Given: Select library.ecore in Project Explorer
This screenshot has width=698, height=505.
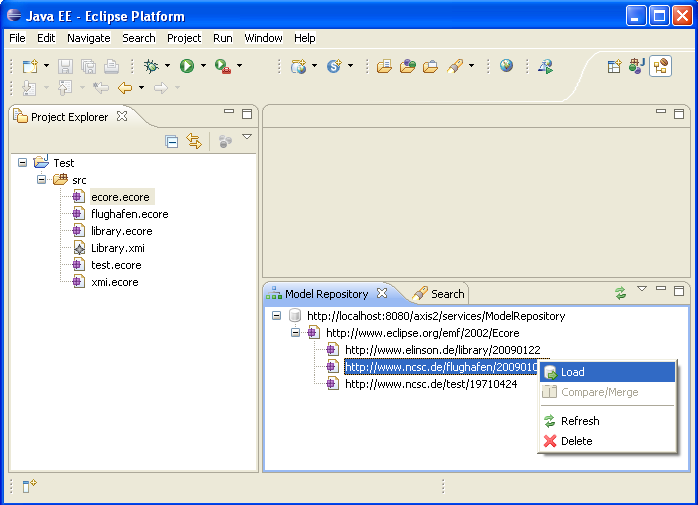Looking at the screenshot, I should point(122,231).
